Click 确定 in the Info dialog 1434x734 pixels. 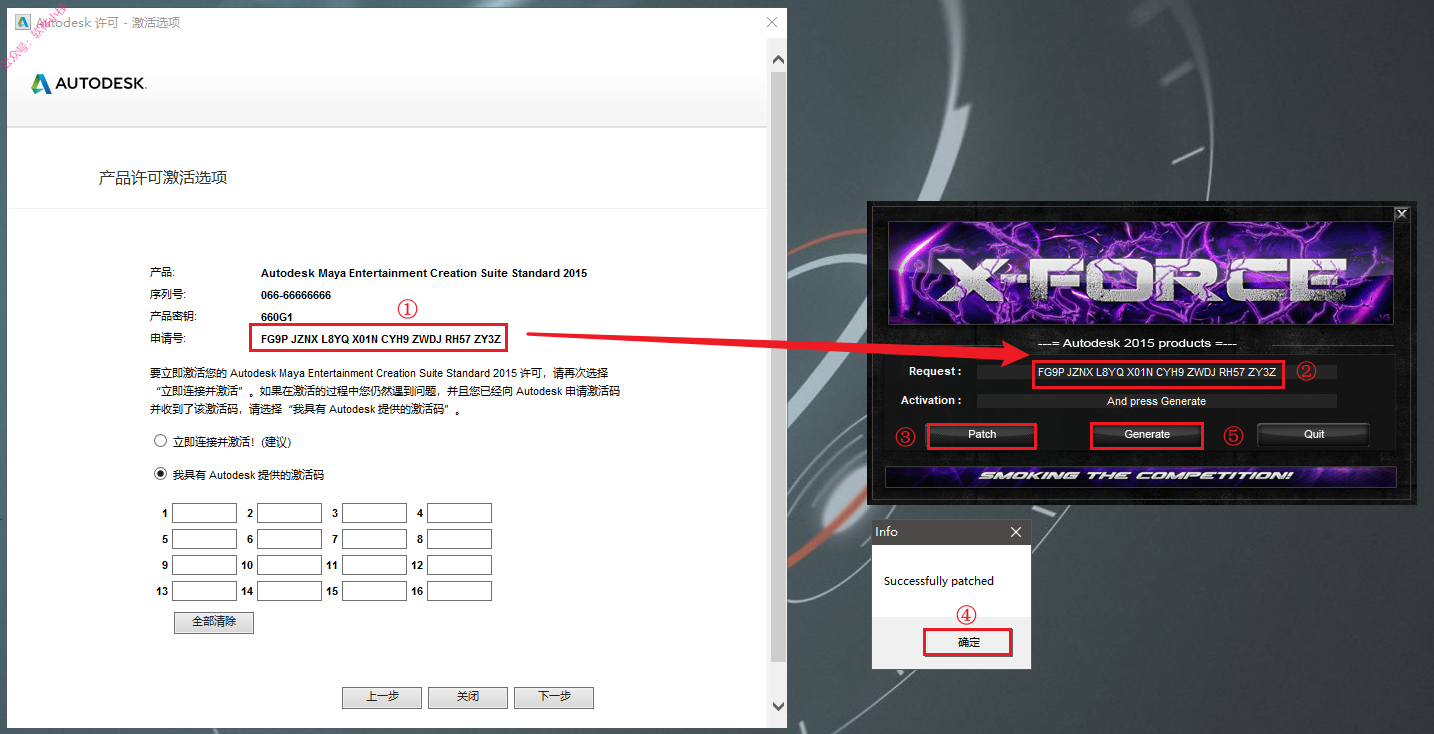click(968, 642)
